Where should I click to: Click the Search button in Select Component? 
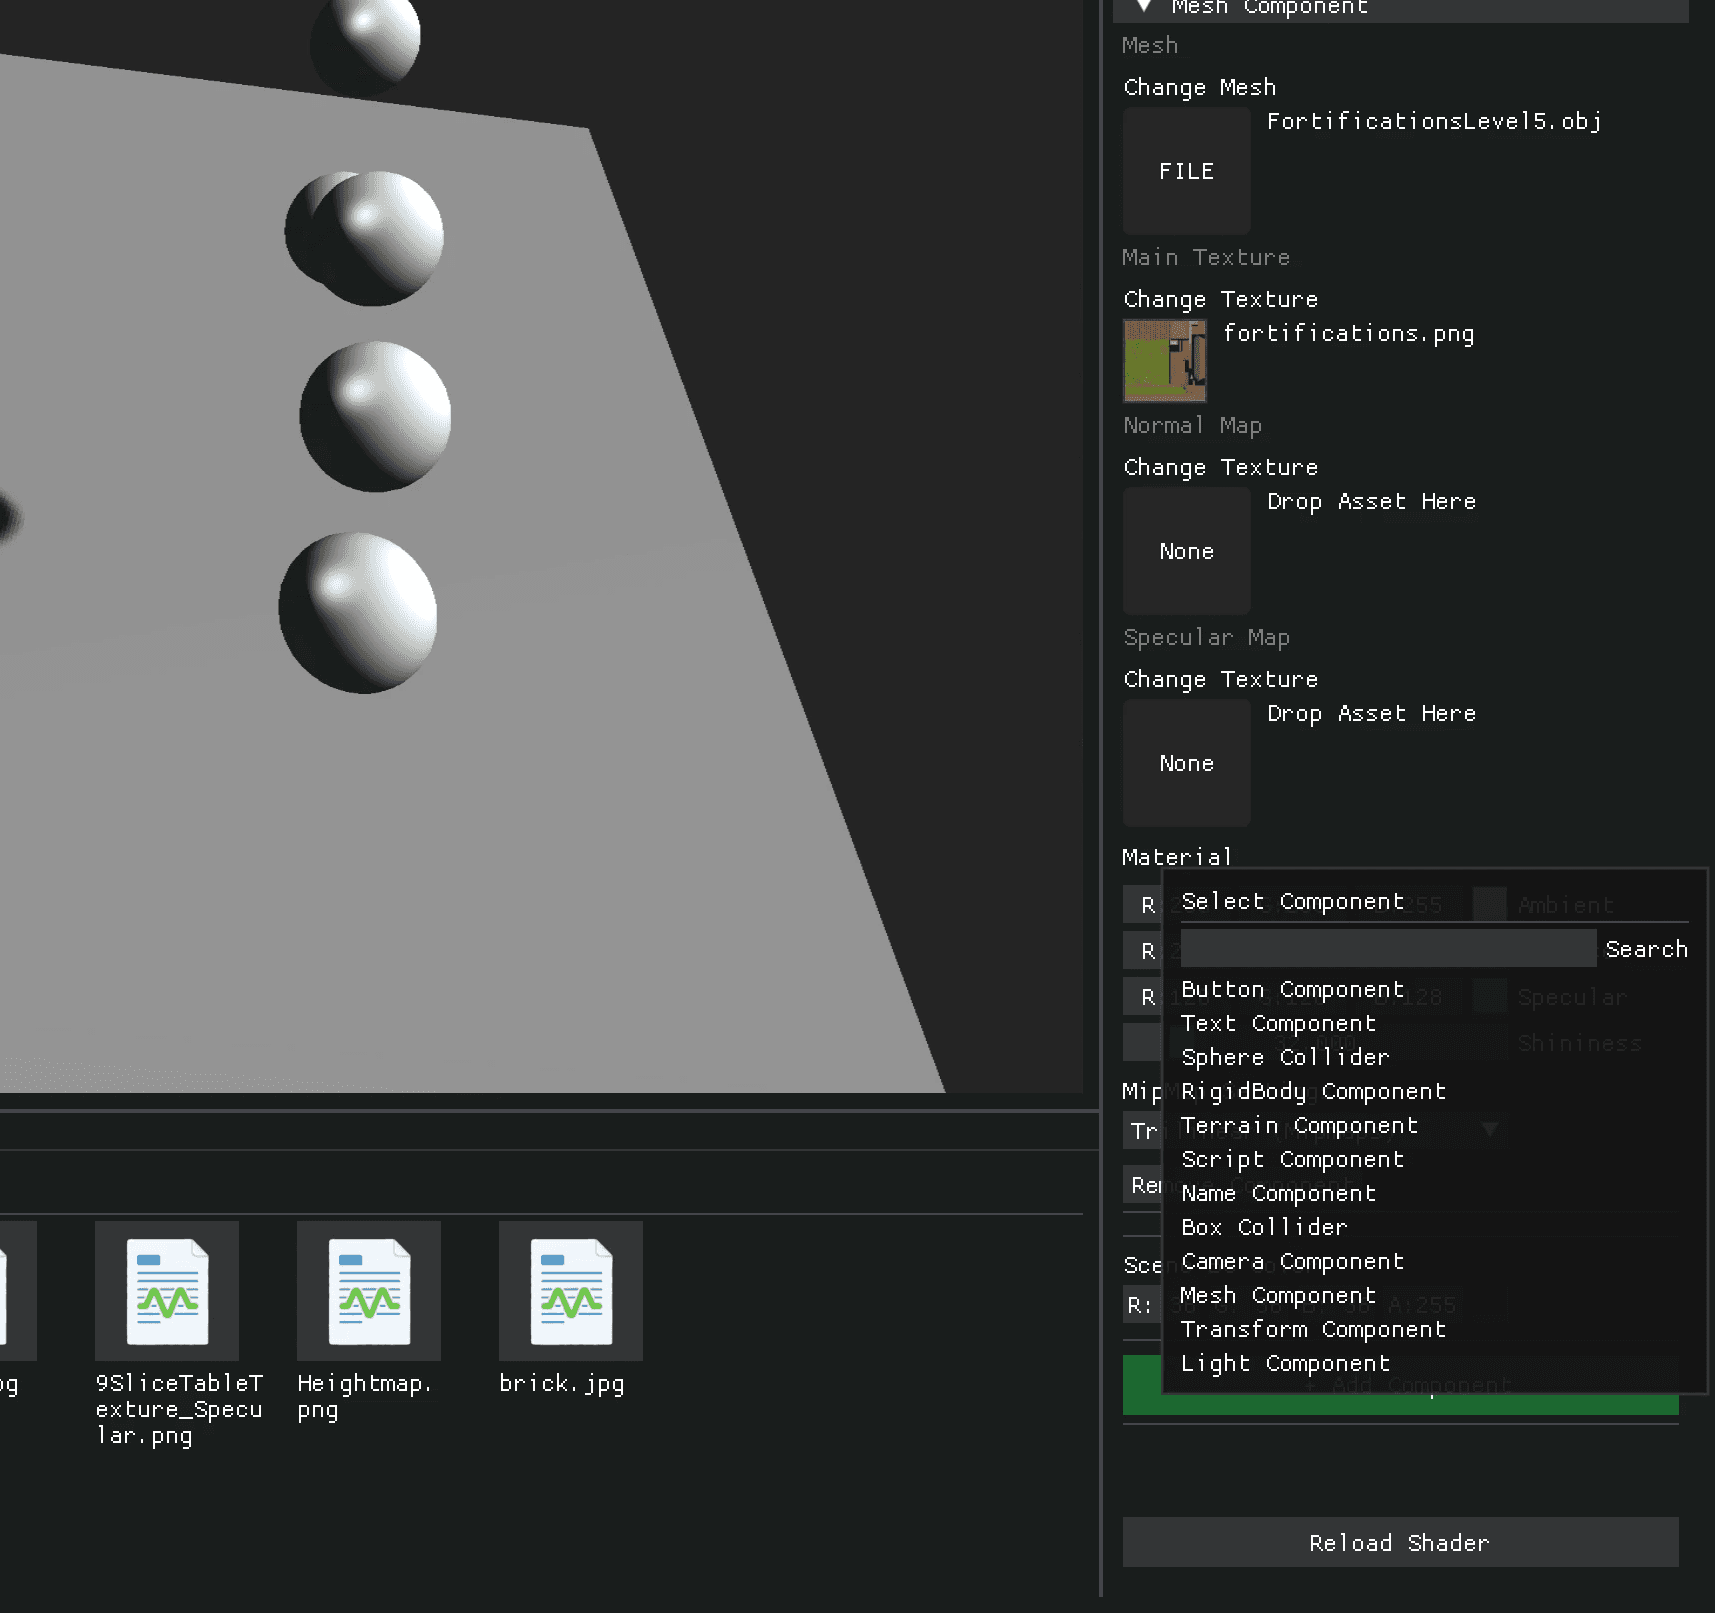[1646, 949]
